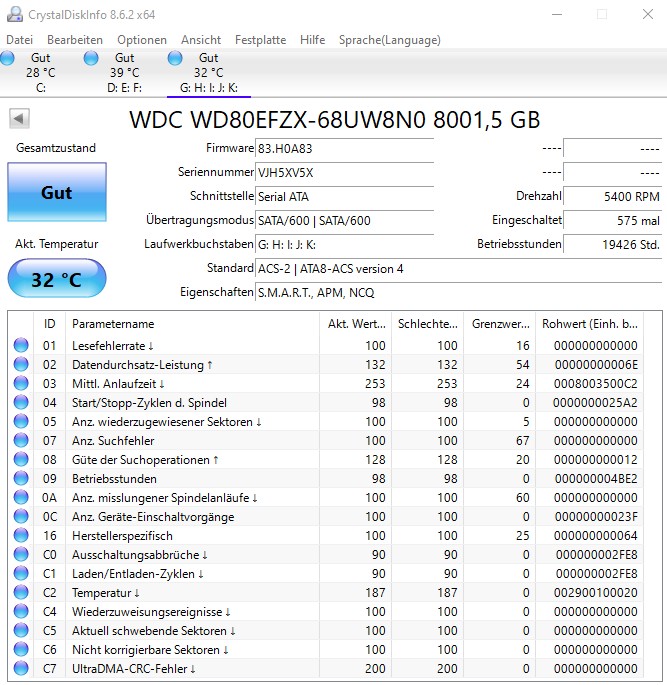Click threshold value 67 in Anz. Suchfehler row
667x685 pixels.
pyautogui.click(x=522, y=440)
